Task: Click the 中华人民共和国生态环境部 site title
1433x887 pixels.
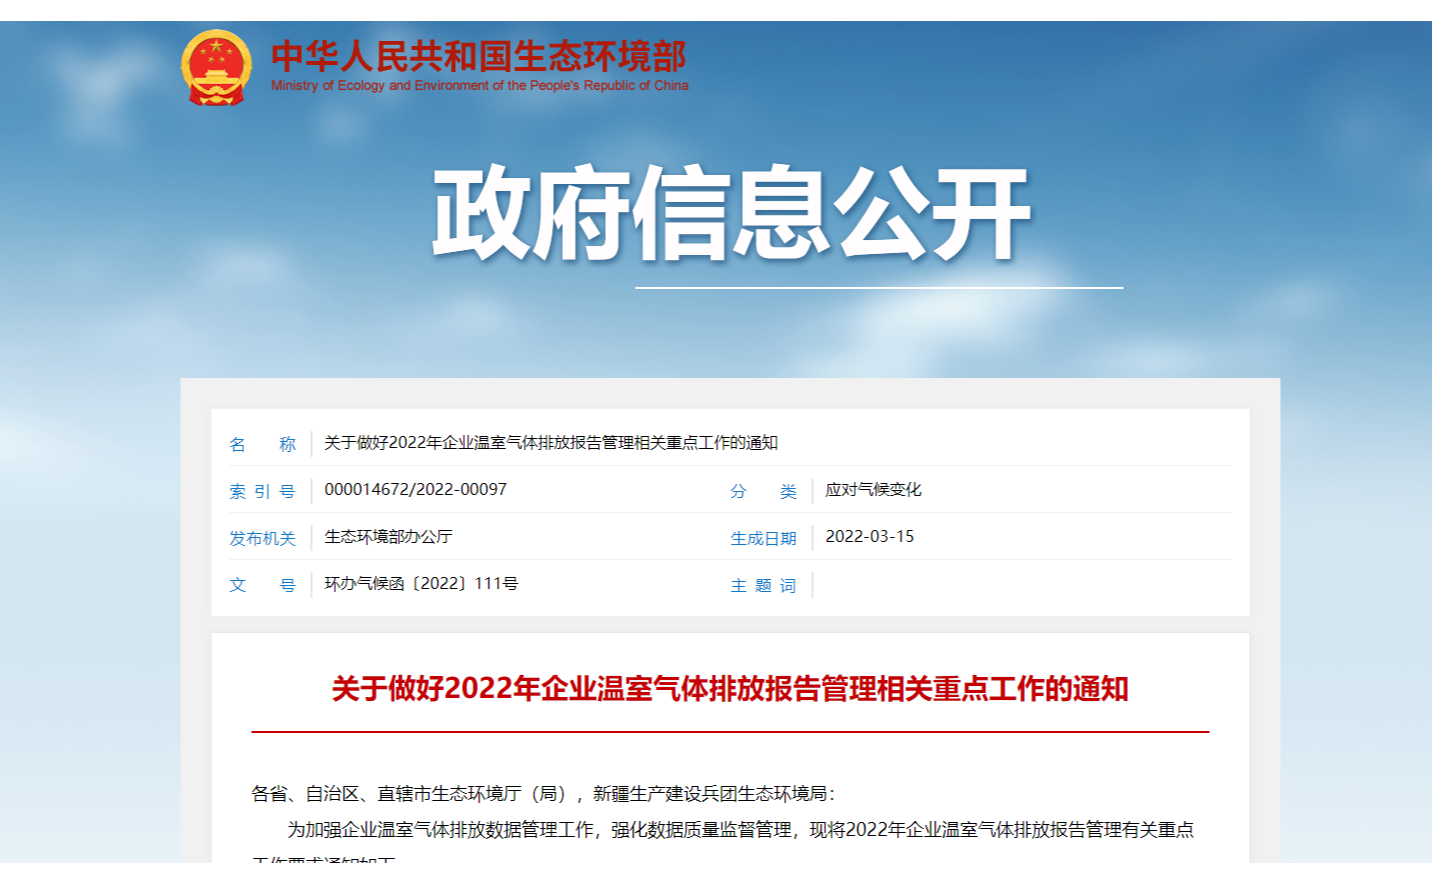Action: 478,56
